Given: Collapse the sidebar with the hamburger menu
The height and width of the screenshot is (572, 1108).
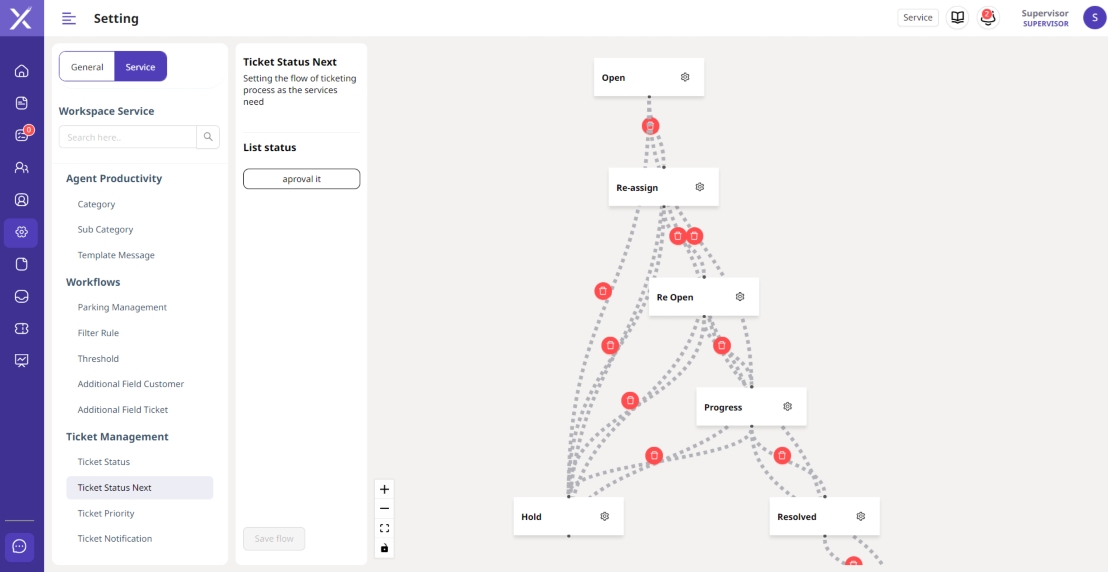Looking at the screenshot, I should coord(69,18).
